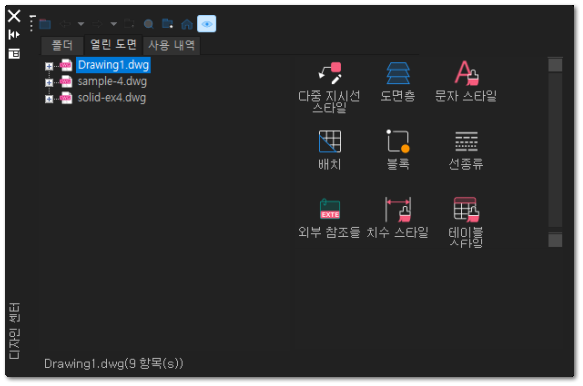The height and width of the screenshot is (386, 583).
Task: Click the scrollbar up button
Action: 555,65
